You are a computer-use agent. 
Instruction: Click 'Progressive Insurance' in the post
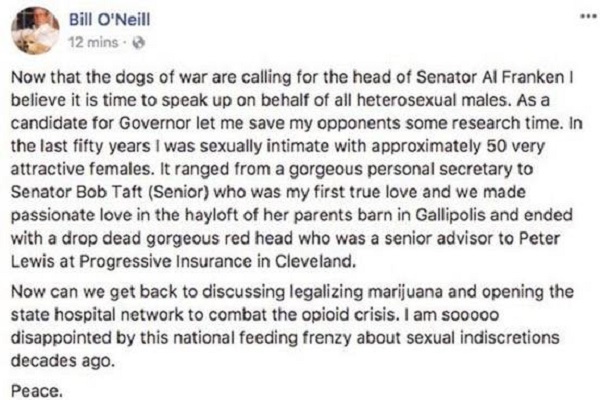tap(165, 261)
